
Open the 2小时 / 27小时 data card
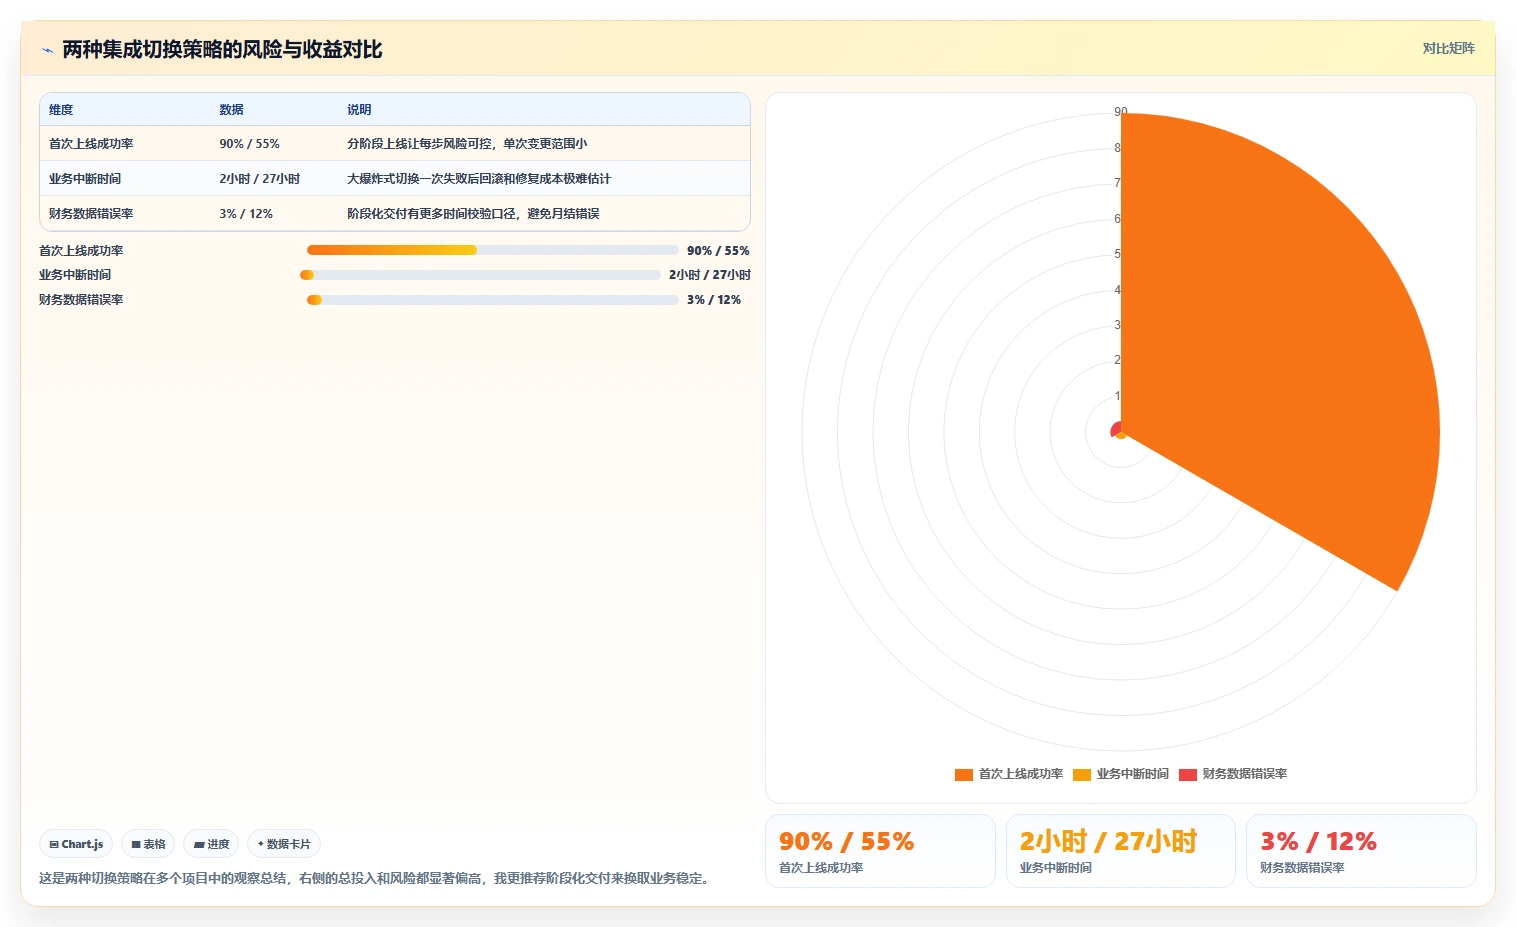click(x=1120, y=851)
